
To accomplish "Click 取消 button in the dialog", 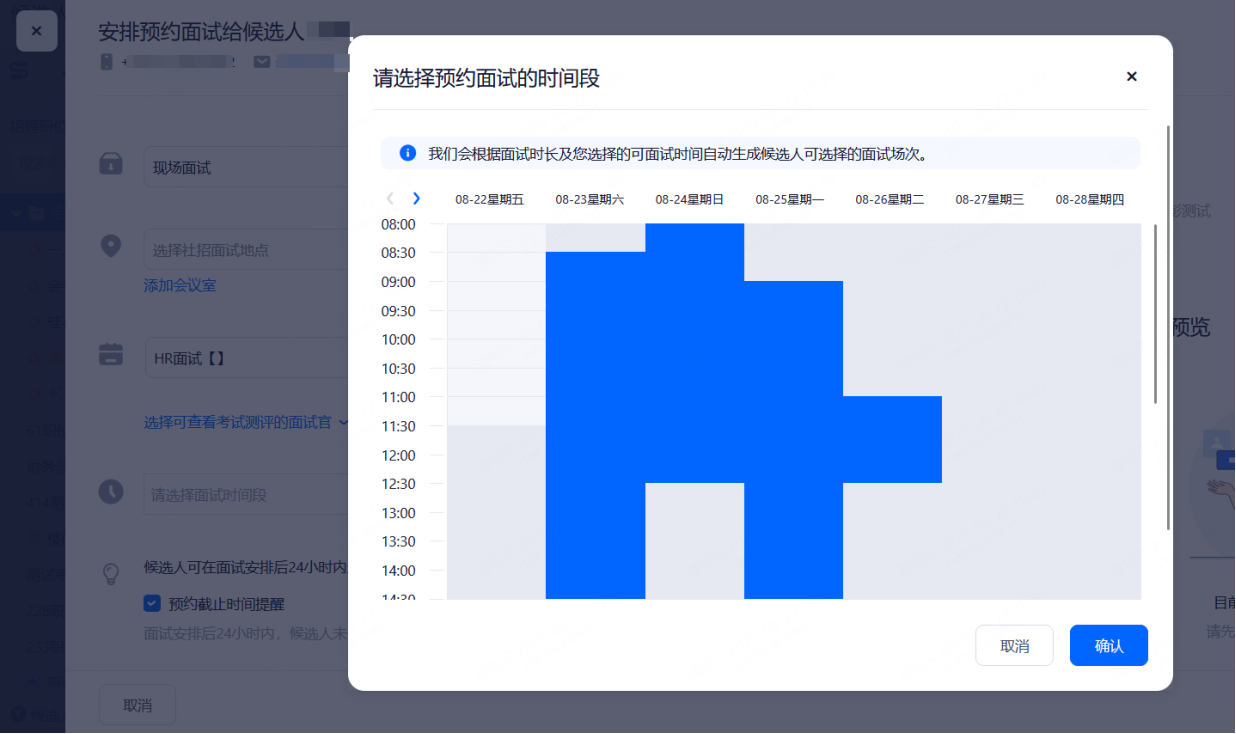I will point(1014,646).
